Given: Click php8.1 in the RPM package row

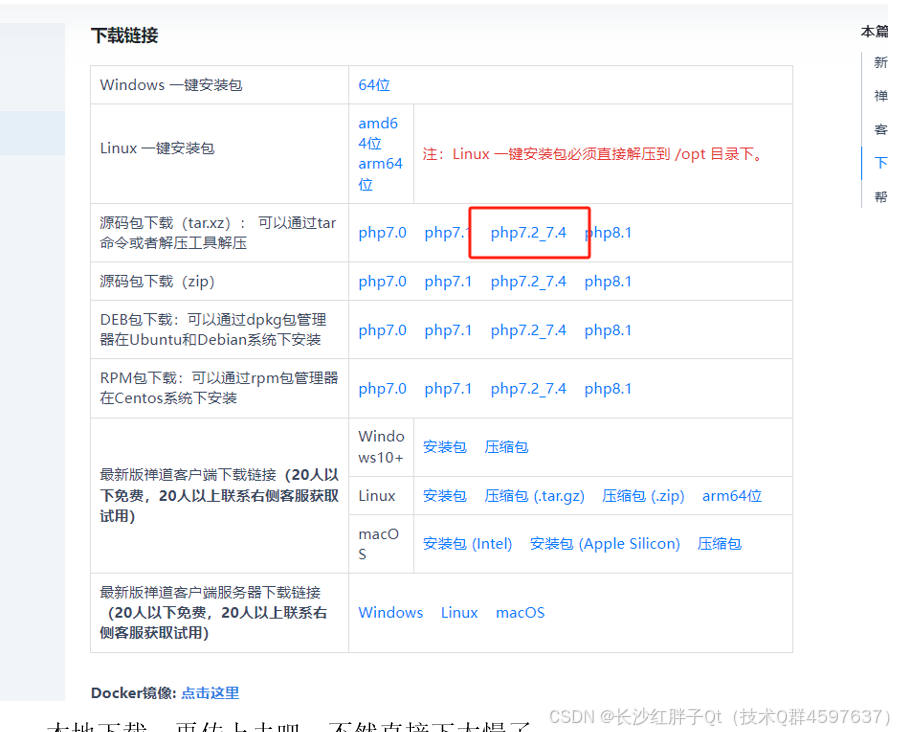Looking at the screenshot, I should point(608,389).
